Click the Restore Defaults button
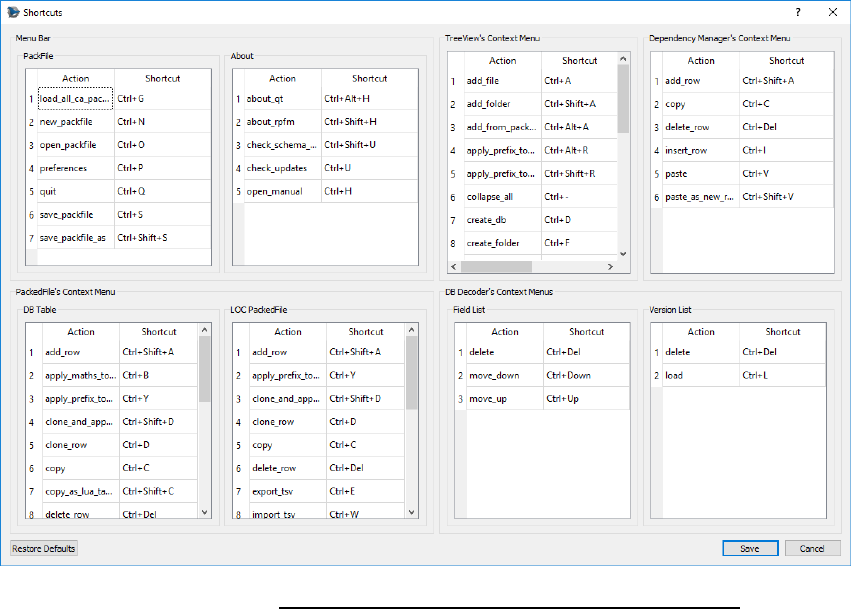The width and height of the screenshot is (851, 609). tap(43, 548)
